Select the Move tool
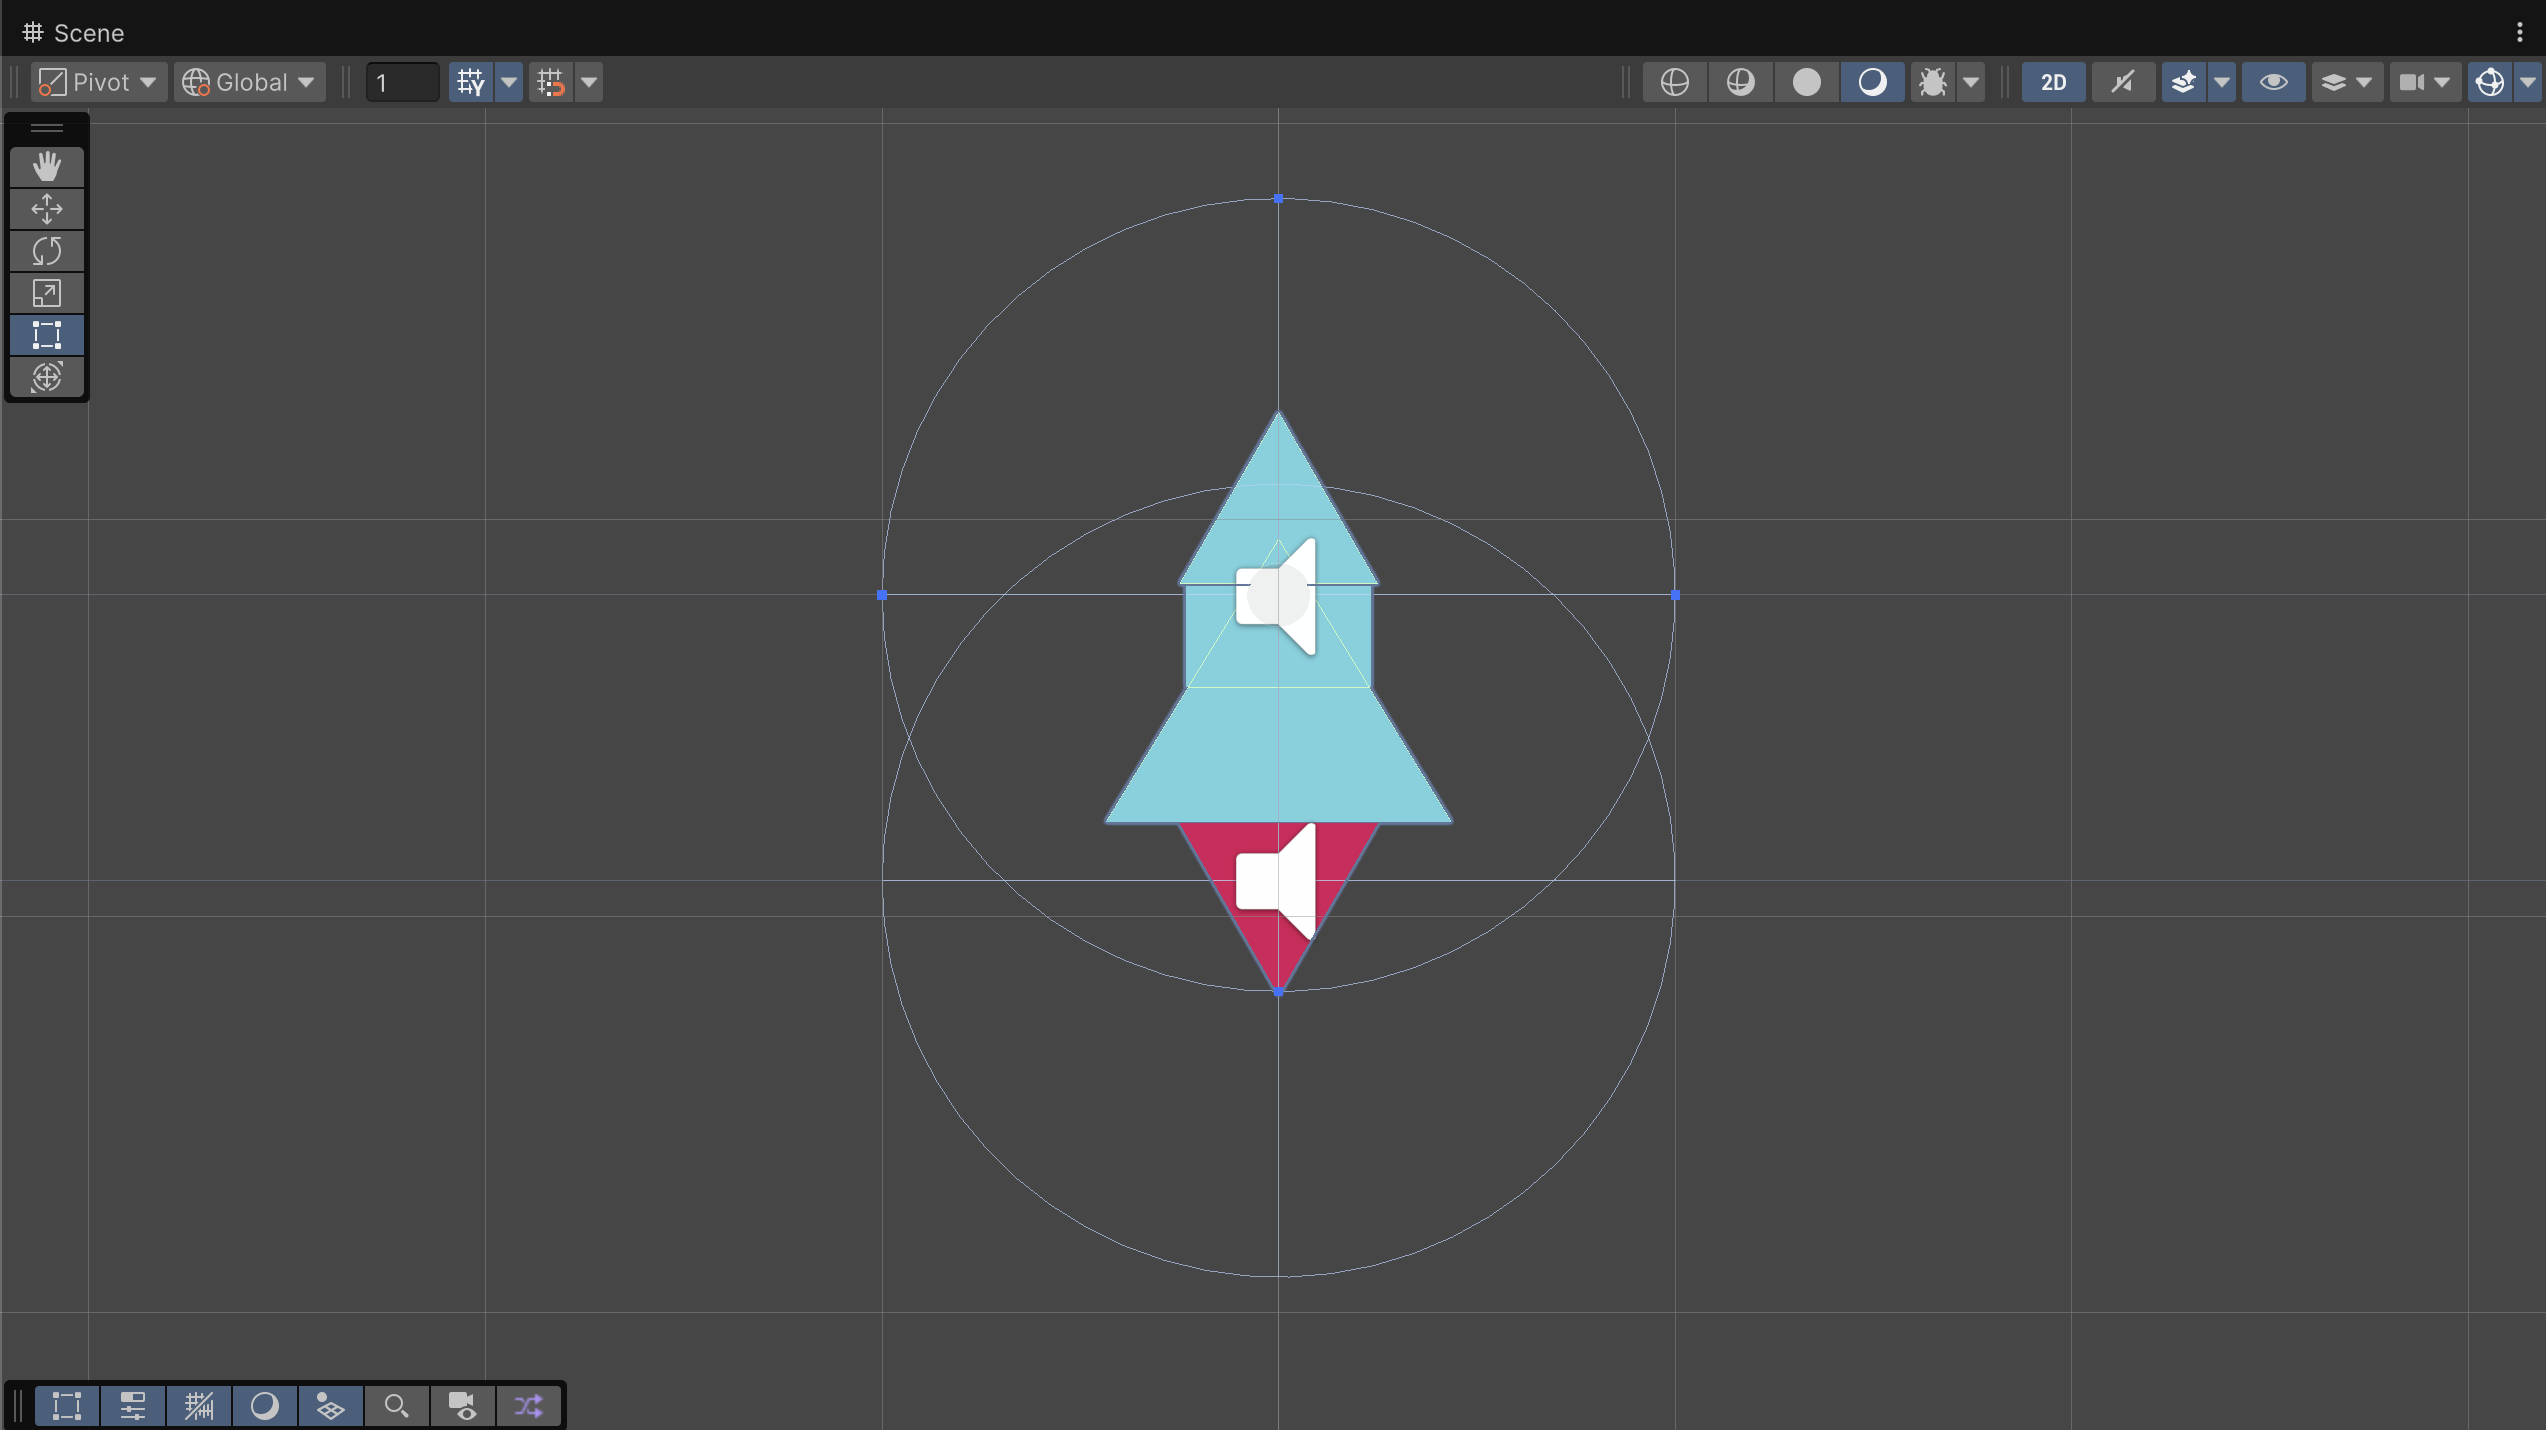 click(x=46, y=208)
